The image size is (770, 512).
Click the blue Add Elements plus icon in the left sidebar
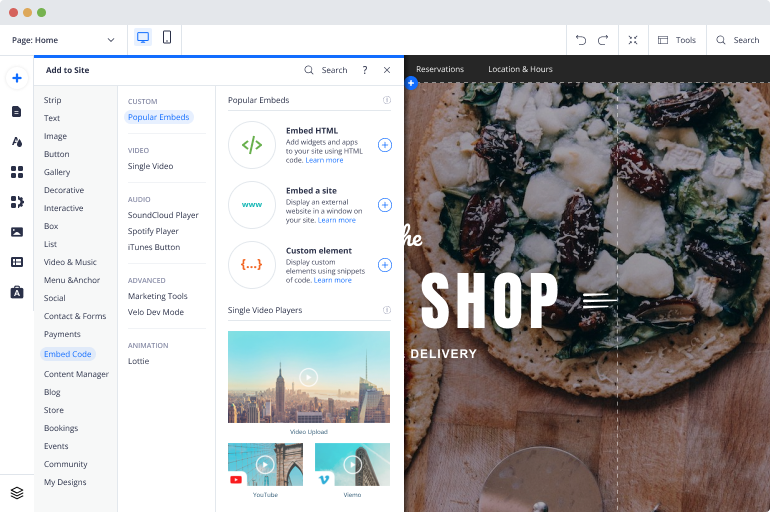(17, 78)
